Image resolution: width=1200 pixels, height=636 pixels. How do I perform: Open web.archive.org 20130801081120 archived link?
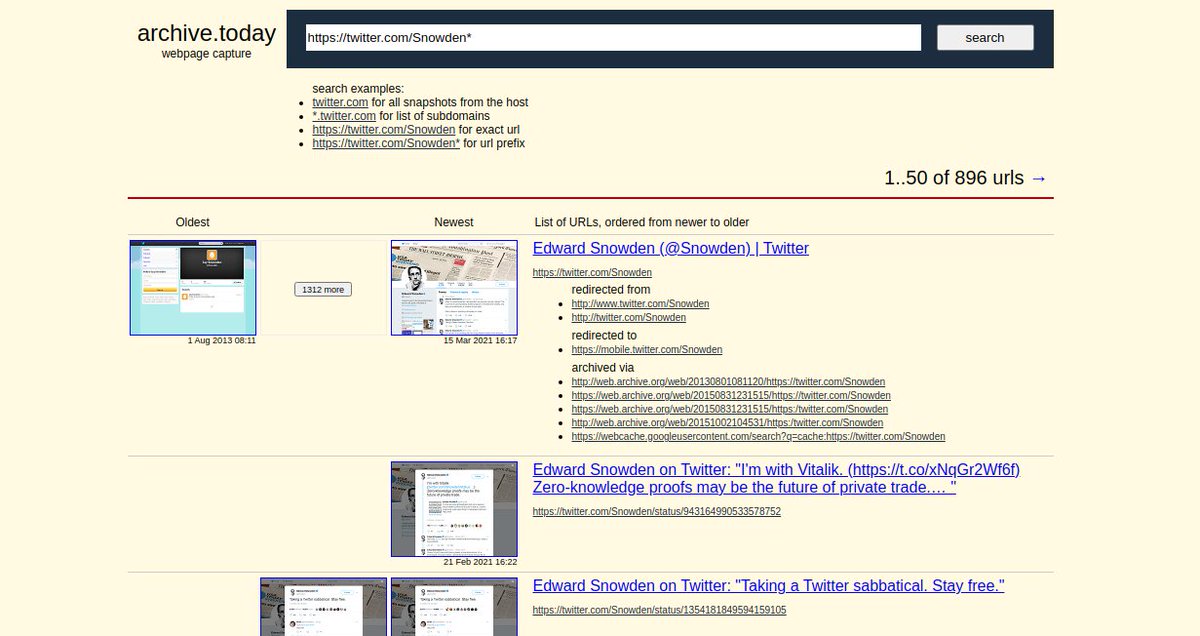[728, 382]
